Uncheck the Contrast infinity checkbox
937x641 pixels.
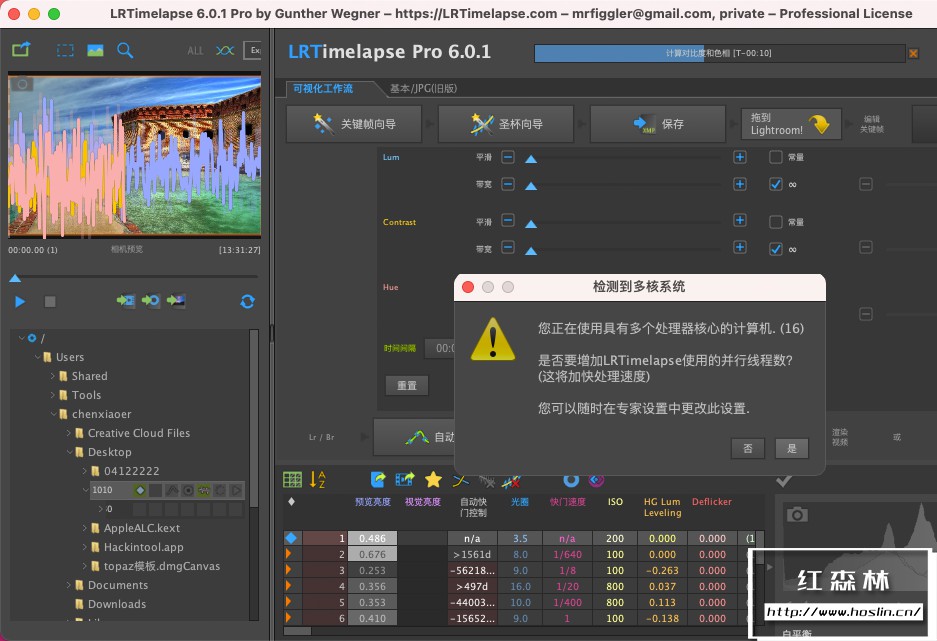(x=776, y=249)
